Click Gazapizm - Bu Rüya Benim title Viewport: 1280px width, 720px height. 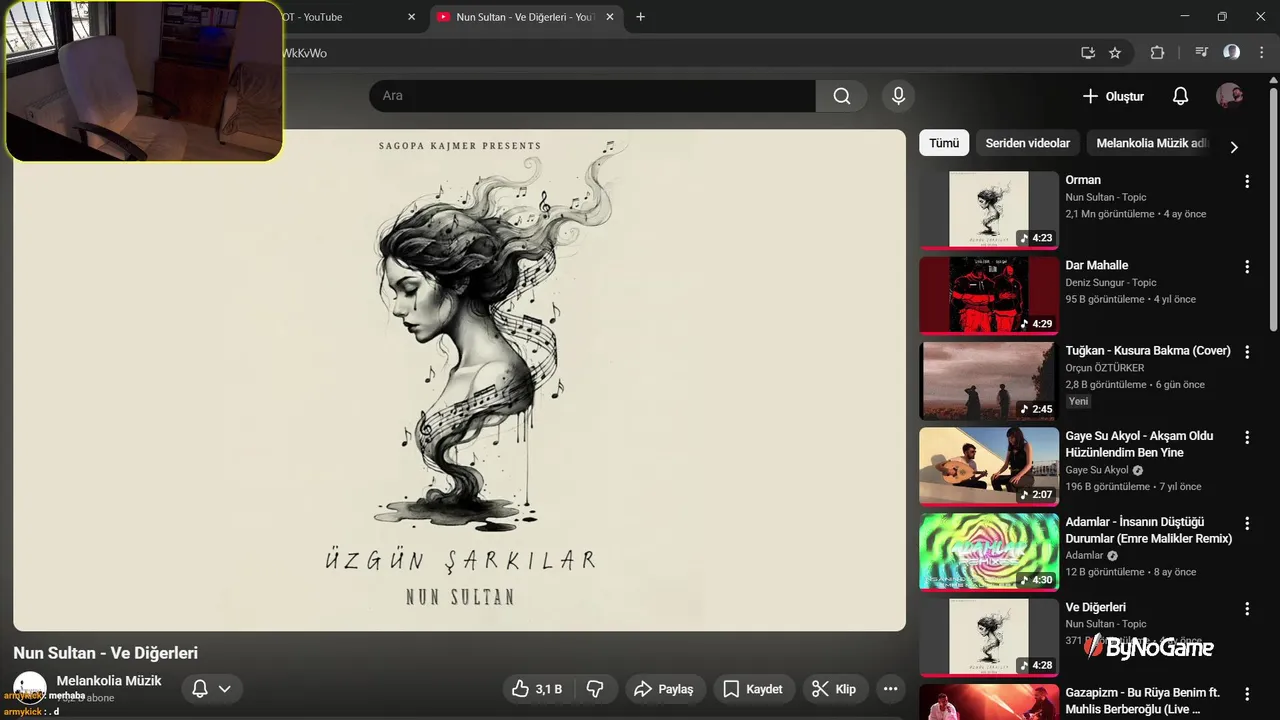tap(1143, 701)
